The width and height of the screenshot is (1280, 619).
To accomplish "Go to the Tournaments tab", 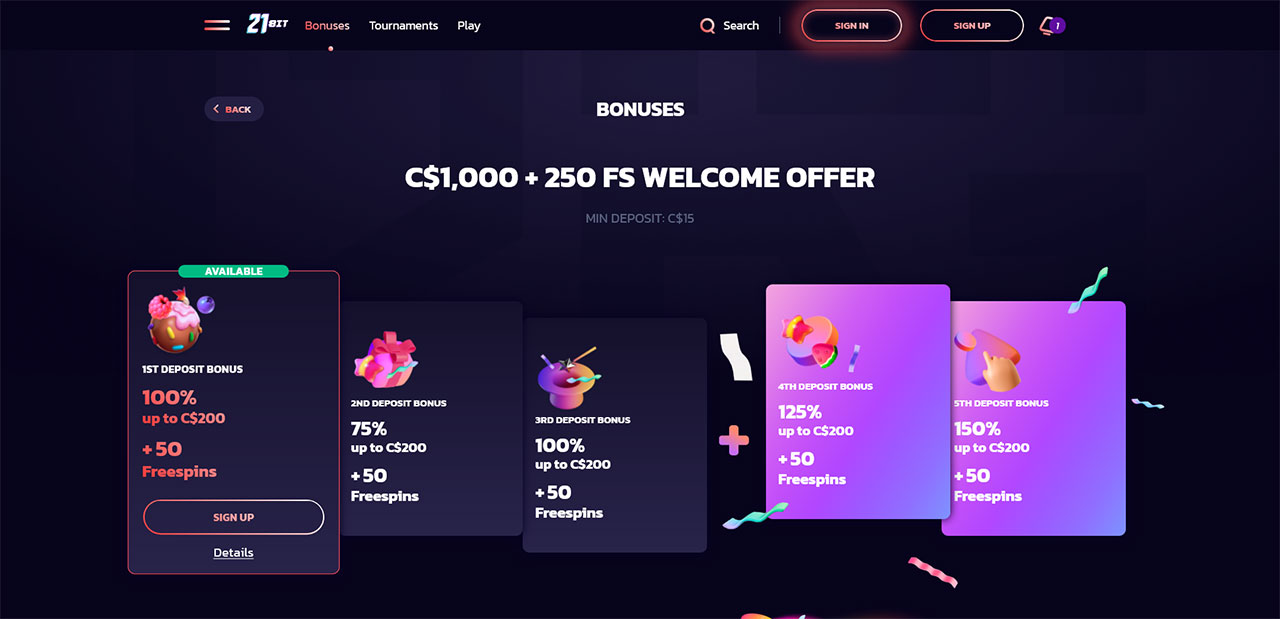I will tap(403, 25).
